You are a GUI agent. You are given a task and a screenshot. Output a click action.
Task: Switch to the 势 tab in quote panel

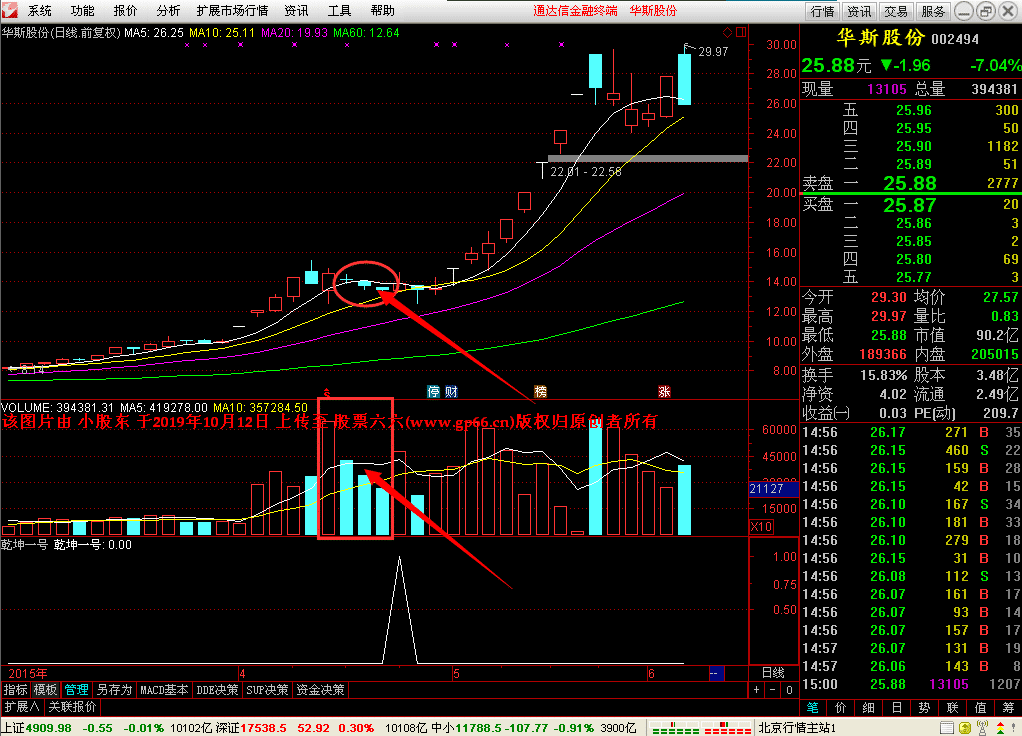(x=924, y=708)
